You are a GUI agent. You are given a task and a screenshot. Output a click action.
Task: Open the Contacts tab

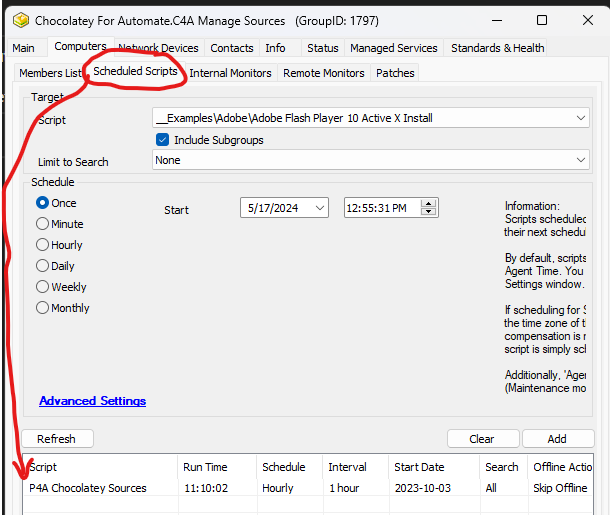coord(232,48)
